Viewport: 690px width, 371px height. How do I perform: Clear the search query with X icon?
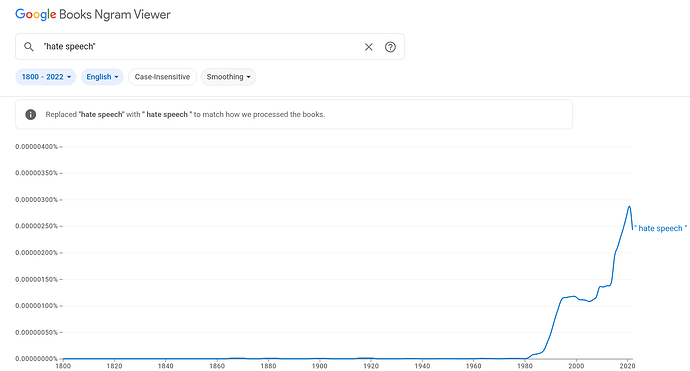[369, 47]
